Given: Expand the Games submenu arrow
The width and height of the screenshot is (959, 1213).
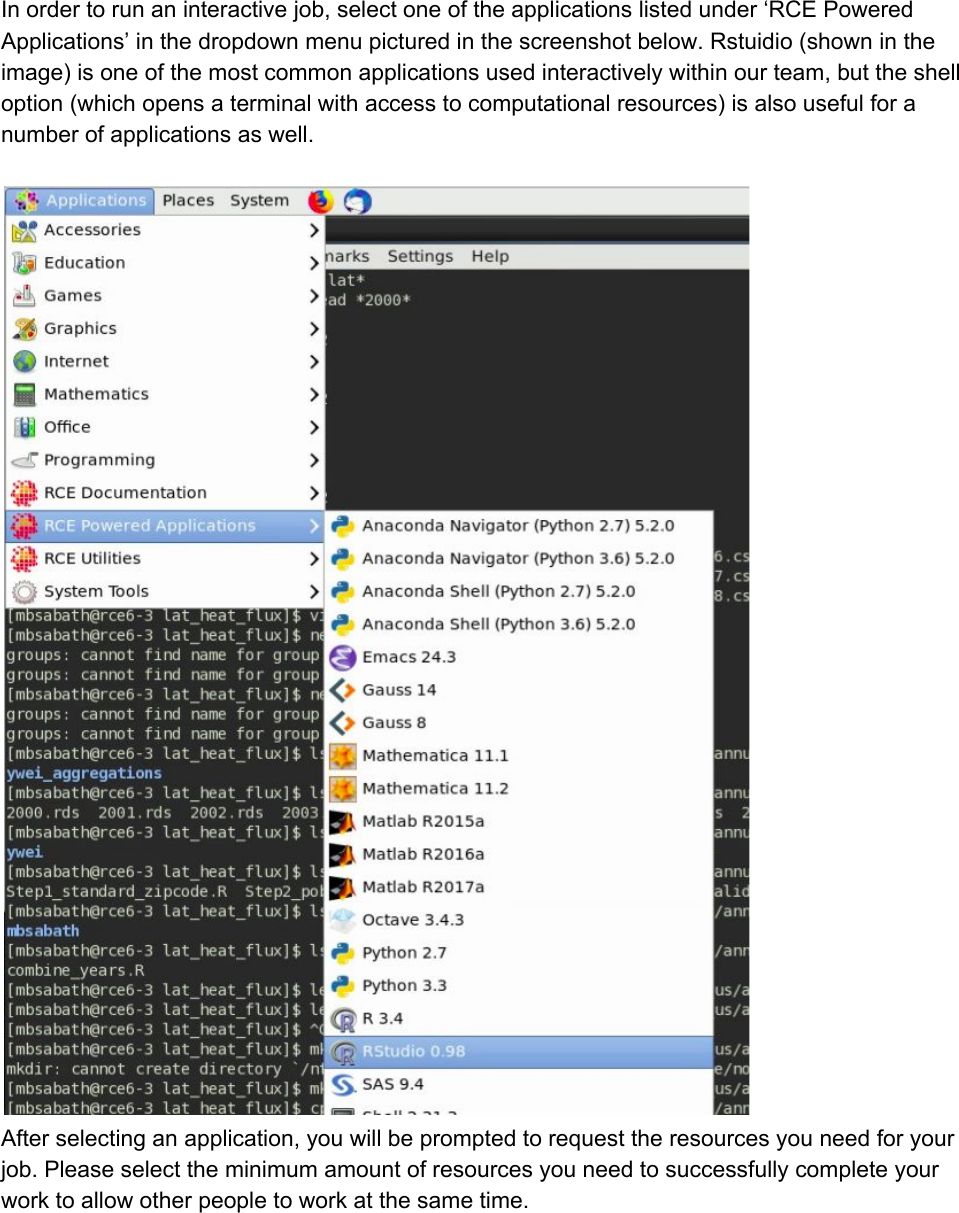Looking at the screenshot, I should tap(314, 296).
